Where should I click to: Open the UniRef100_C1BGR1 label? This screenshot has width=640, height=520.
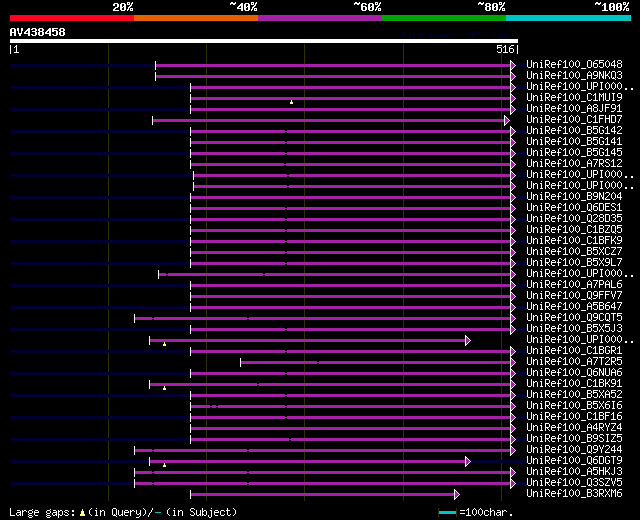[x=574, y=351]
